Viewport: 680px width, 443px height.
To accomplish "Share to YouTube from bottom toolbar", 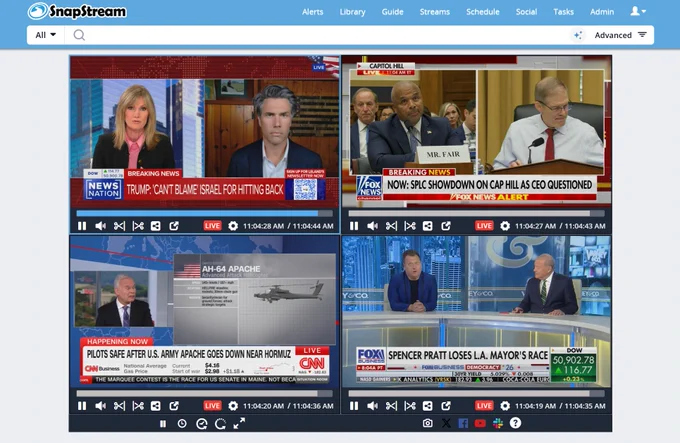I will pos(480,423).
